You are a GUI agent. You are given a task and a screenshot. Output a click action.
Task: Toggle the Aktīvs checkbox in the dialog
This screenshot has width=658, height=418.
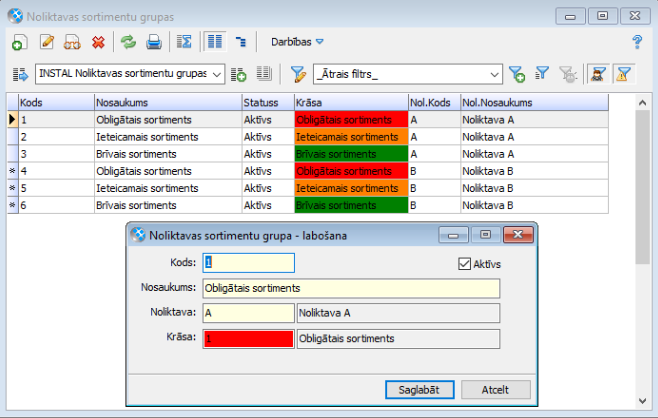click(464, 264)
